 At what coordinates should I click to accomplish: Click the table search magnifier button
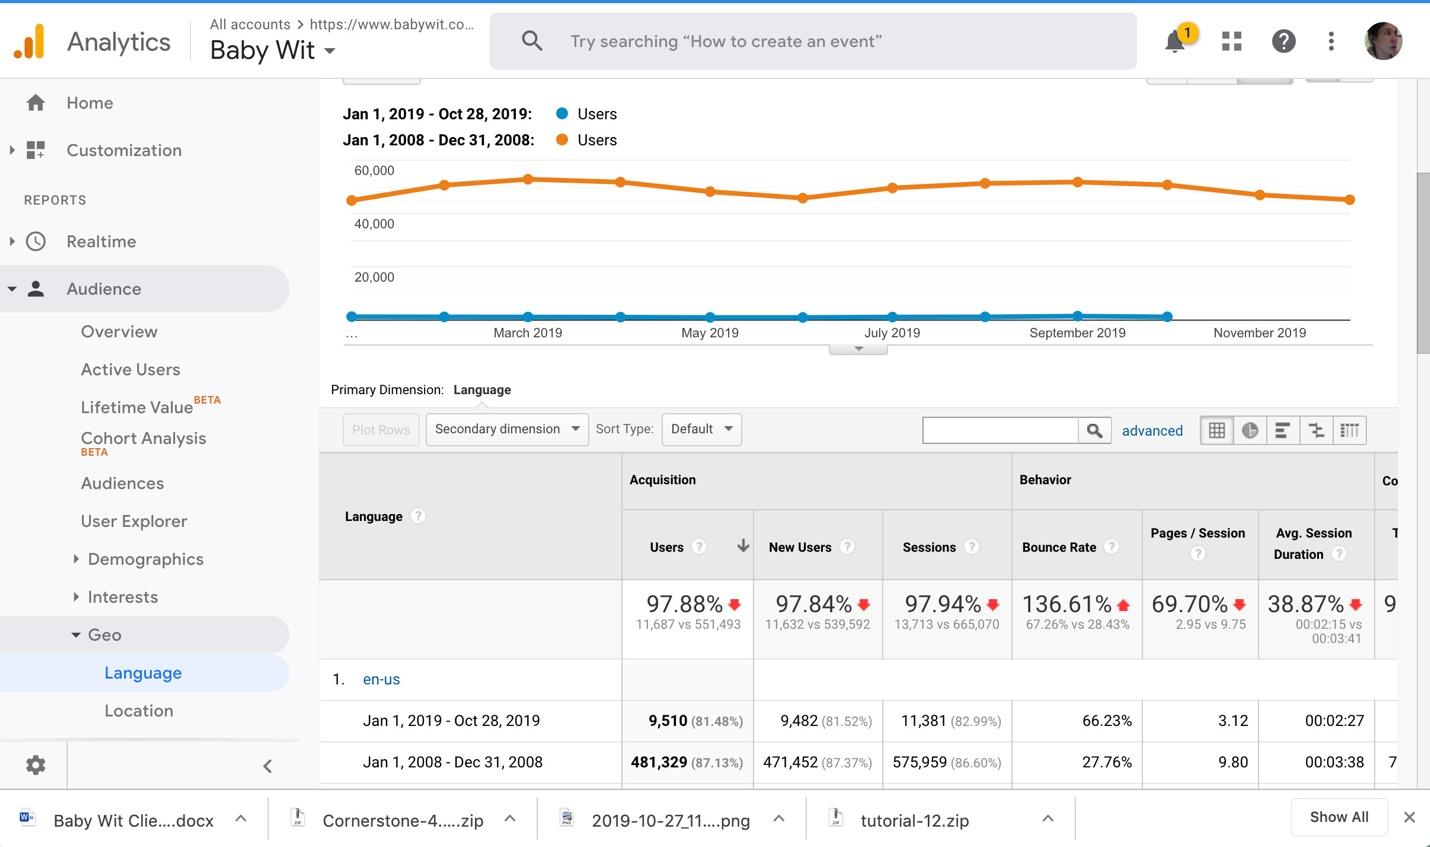[1095, 430]
